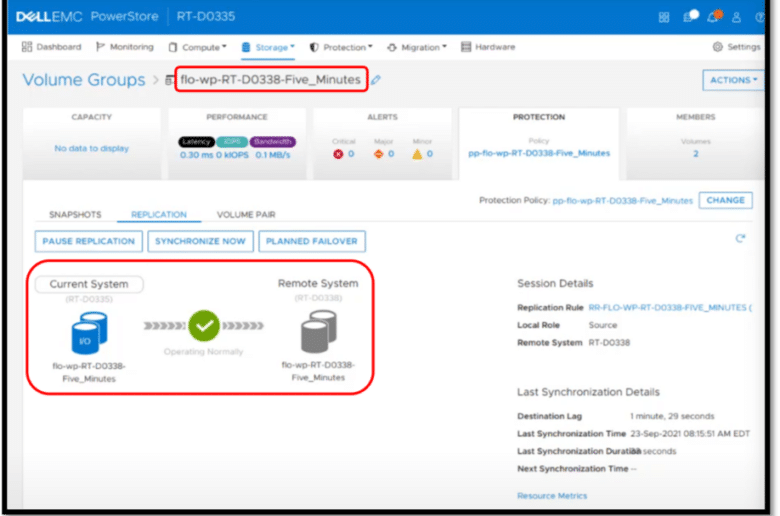Screen dimensions: 780x516
Task: Click the Settings gear icon
Action: coord(717,47)
